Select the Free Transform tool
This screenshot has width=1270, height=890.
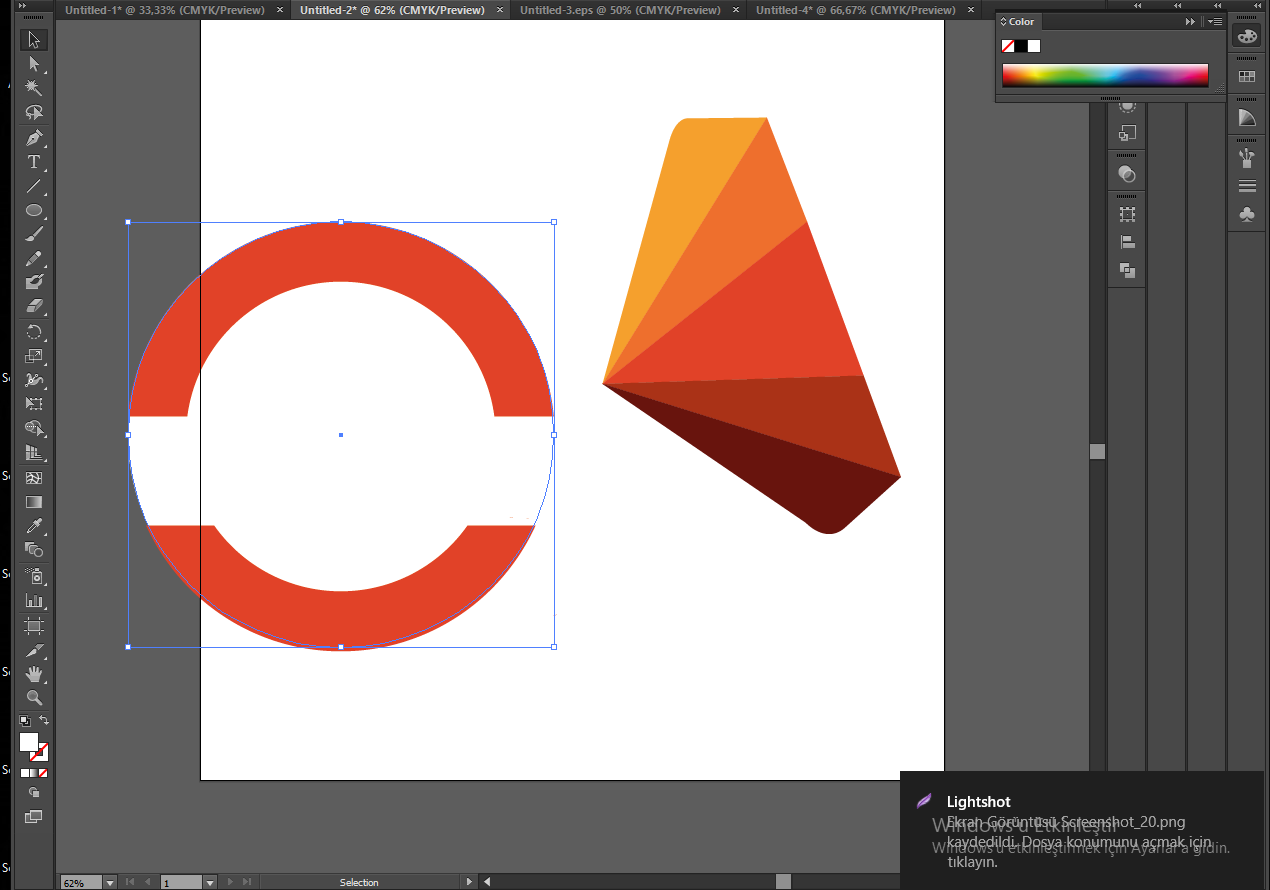click(x=34, y=404)
